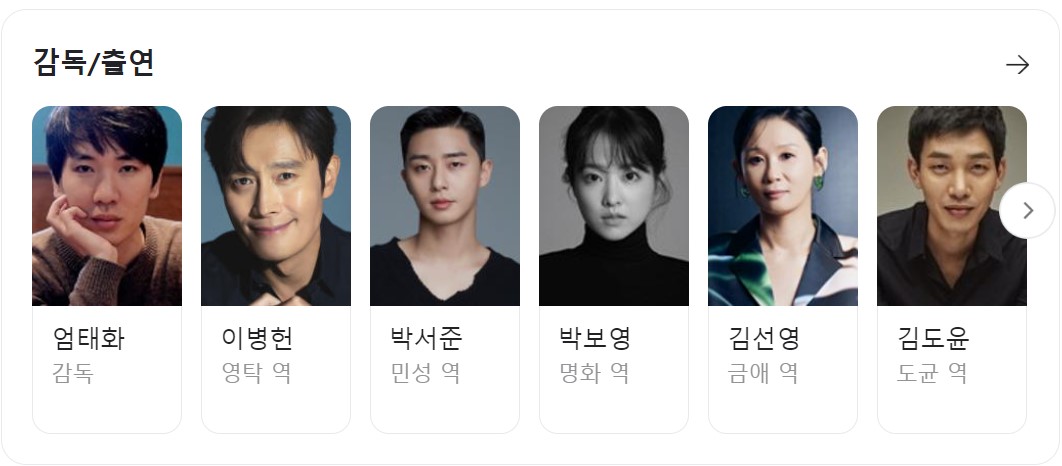The image size is (1062, 466).
Task: Select the 명화 역 role label
Action: (595, 373)
